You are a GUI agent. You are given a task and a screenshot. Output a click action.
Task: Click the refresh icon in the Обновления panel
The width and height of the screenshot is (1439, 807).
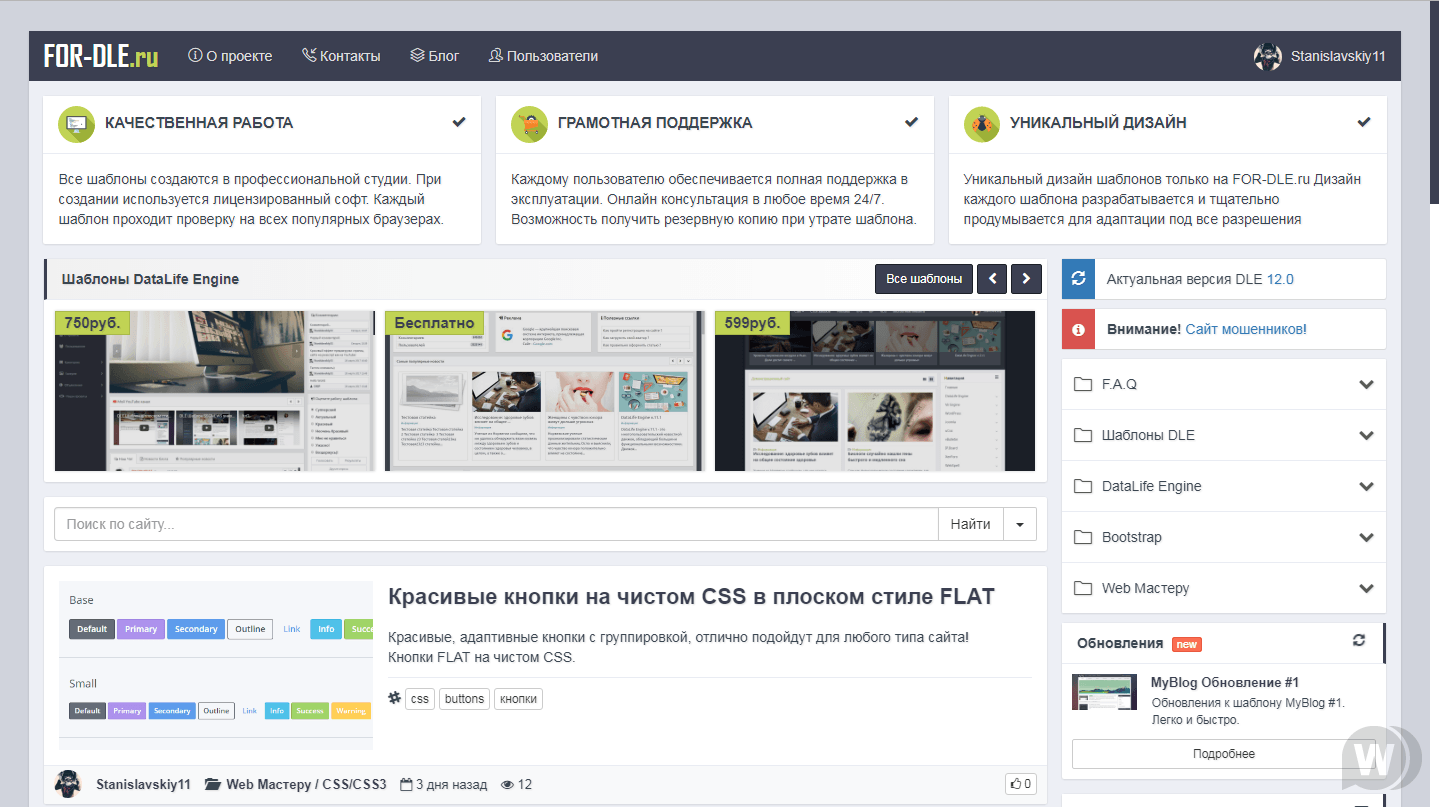[1359, 640]
